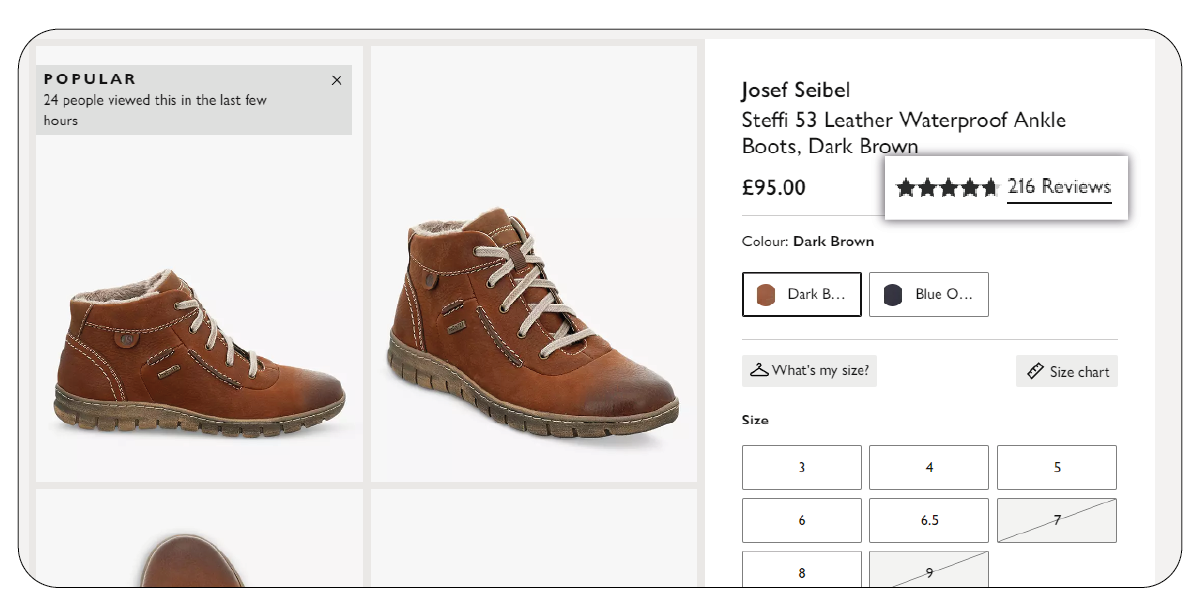
Task: Open the 216 Reviews link
Action: 1059,187
